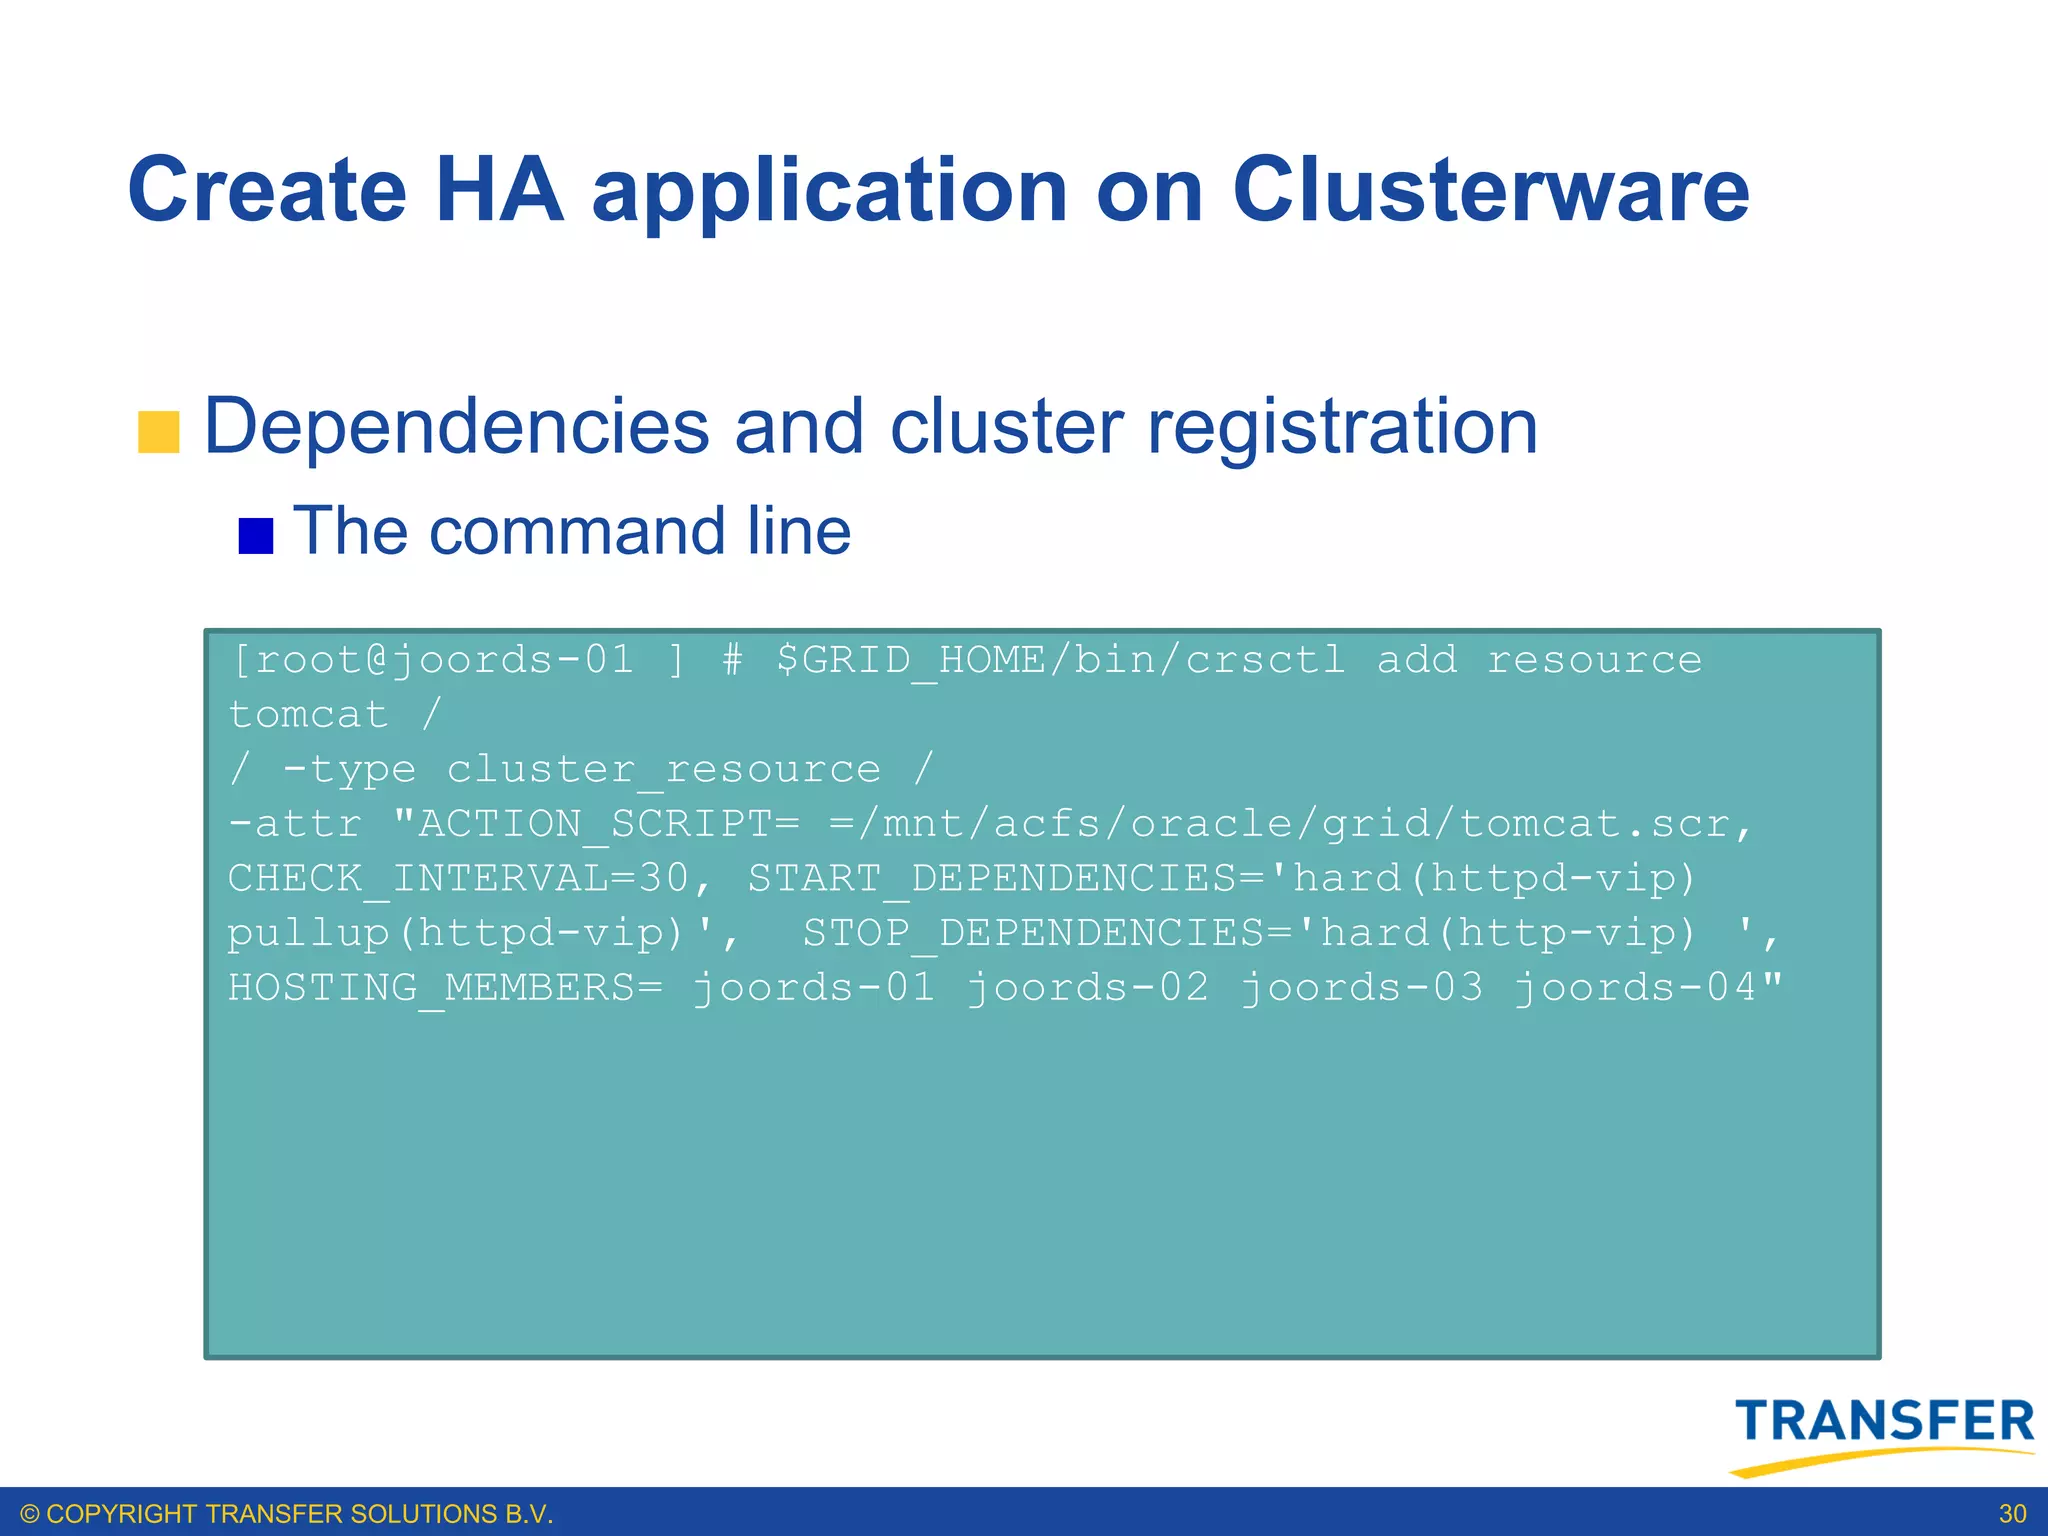Click the TRANSFER logo
The height and width of the screenshot is (1536, 2048).
coord(1883,1436)
